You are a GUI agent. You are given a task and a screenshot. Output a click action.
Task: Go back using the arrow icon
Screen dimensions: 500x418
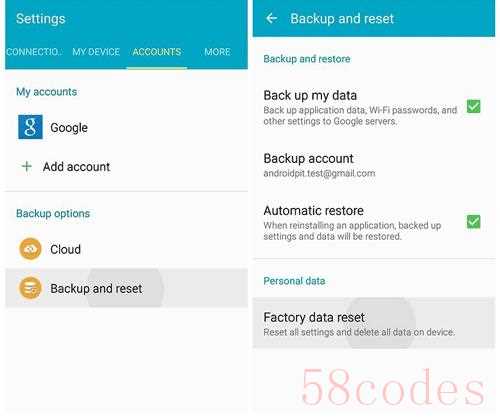[271, 18]
